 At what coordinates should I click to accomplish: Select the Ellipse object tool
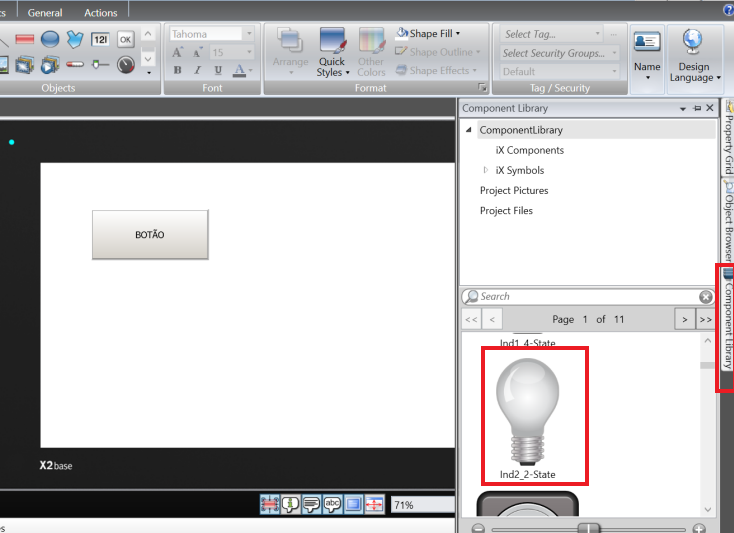pyautogui.click(x=49, y=40)
